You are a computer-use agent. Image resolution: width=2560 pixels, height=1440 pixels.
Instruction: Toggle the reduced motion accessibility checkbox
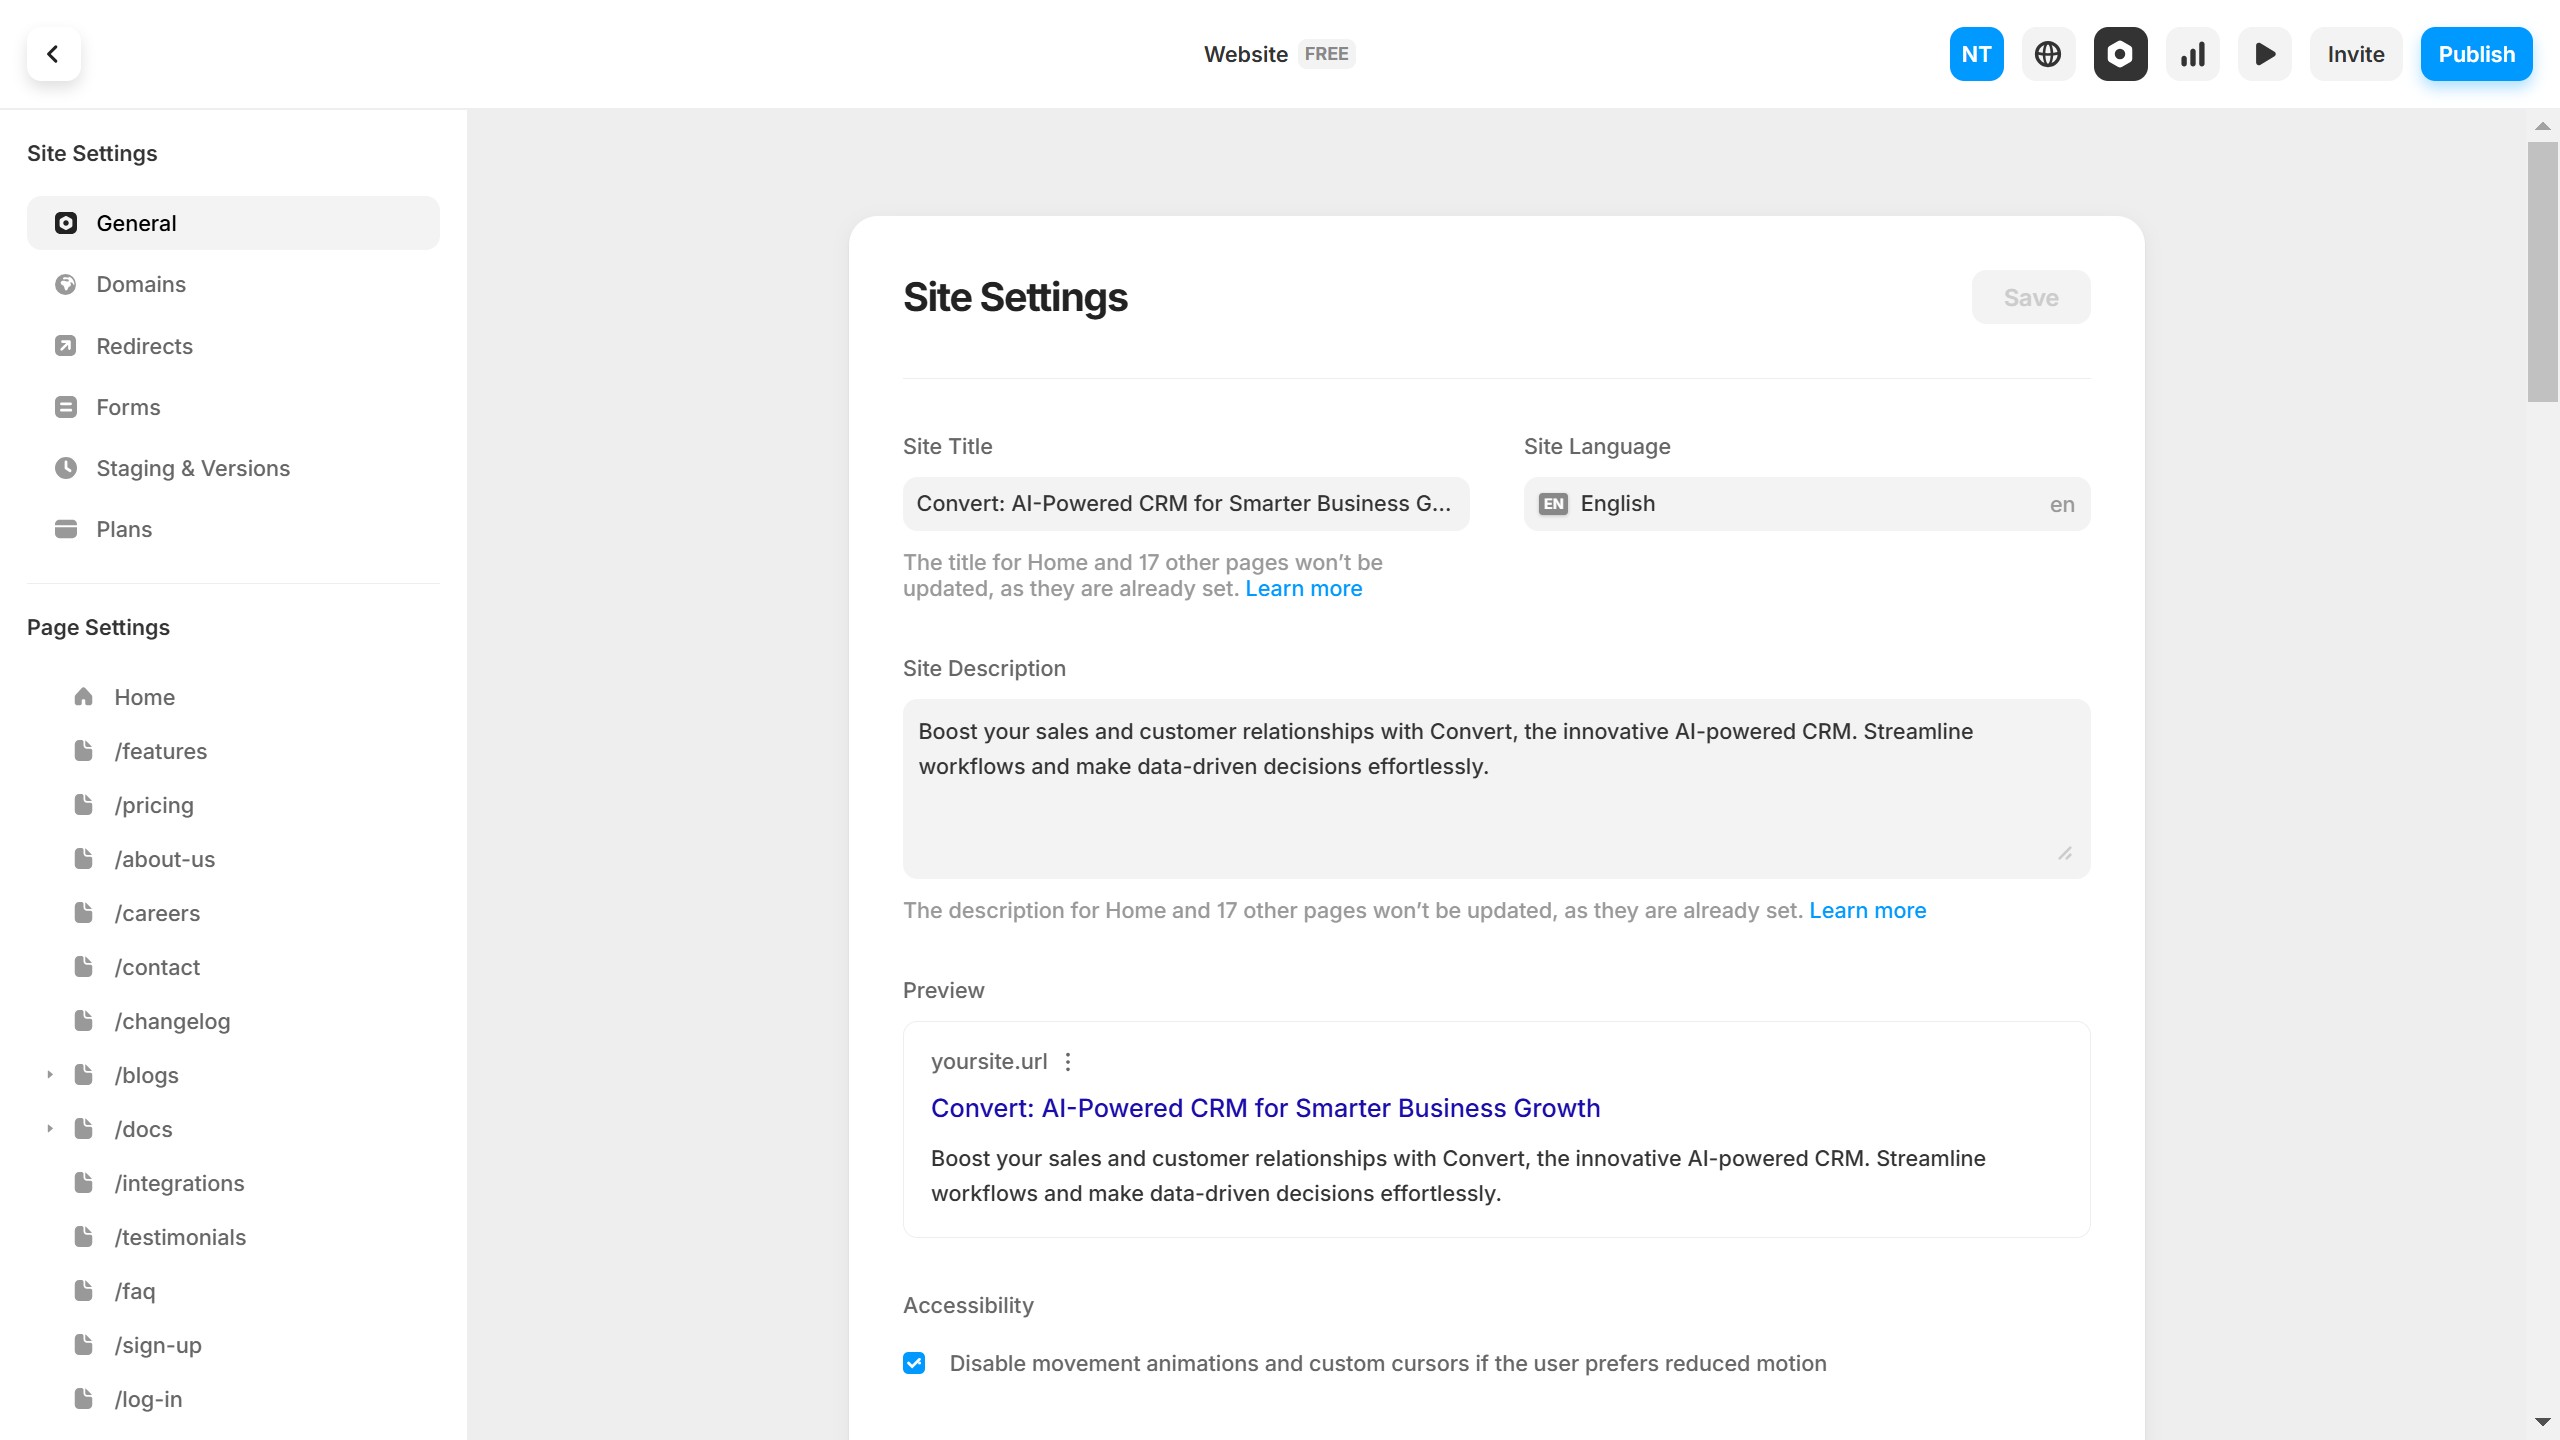pyautogui.click(x=914, y=1363)
